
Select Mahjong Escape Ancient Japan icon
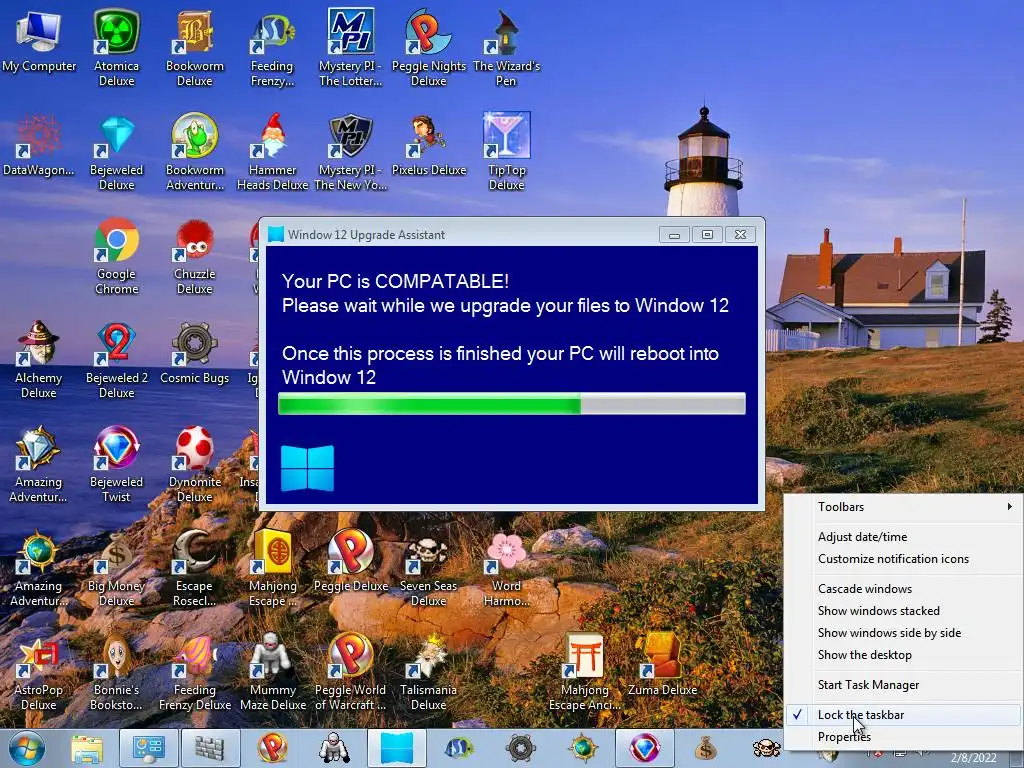[x=584, y=671]
